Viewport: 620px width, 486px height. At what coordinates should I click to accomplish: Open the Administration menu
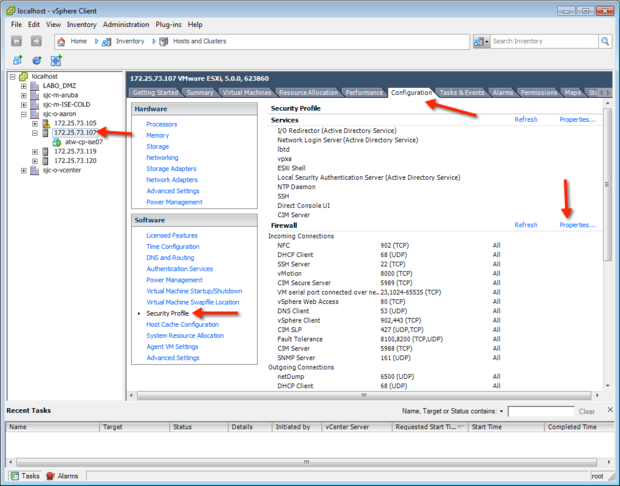pyautogui.click(x=126, y=25)
